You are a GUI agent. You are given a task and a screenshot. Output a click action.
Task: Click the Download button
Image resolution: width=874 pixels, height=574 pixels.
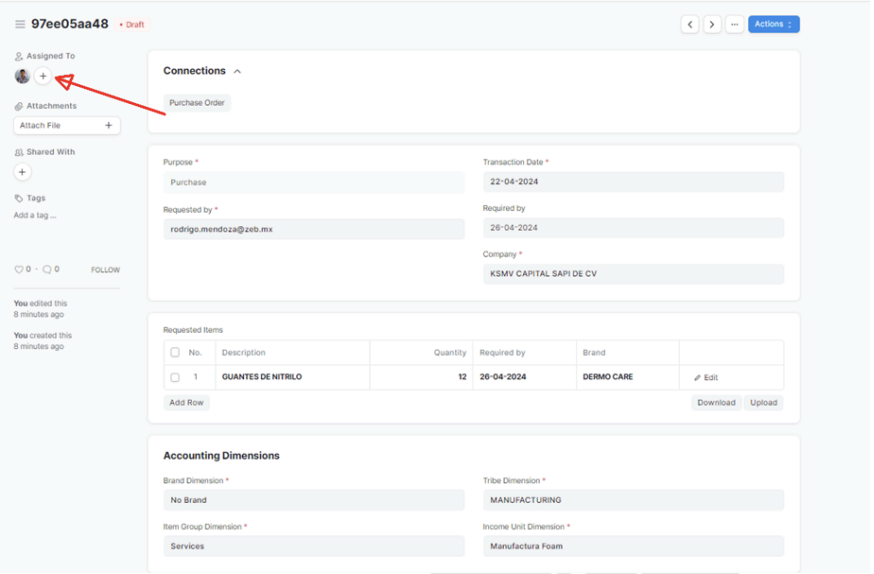[x=716, y=403]
